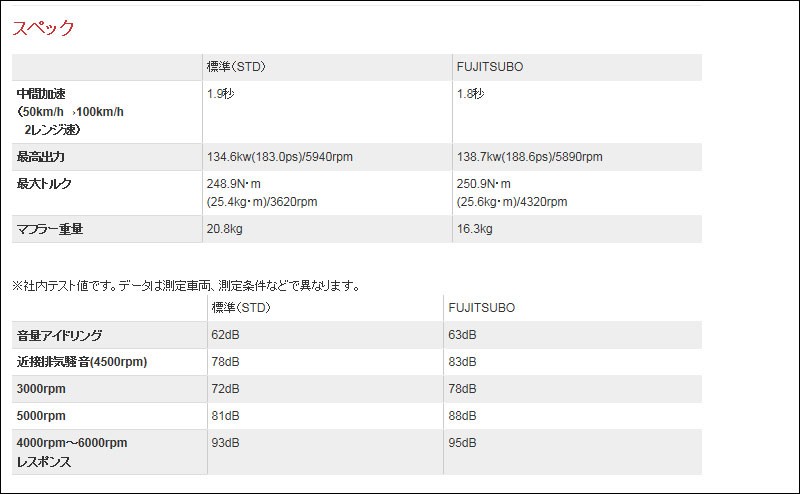Click the 音量アイドリング row label

tap(60, 335)
